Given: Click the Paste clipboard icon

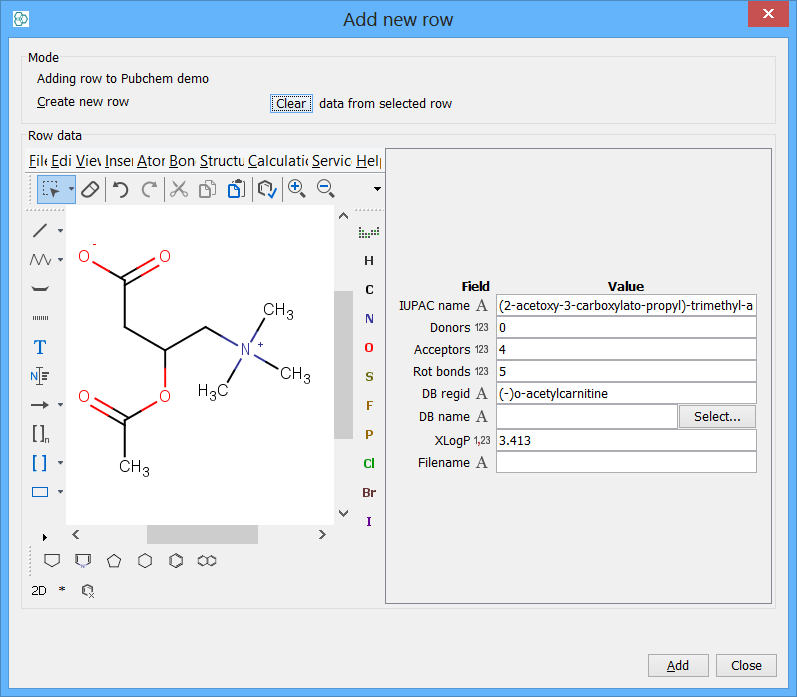Looking at the screenshot, I should coord(236,189).
